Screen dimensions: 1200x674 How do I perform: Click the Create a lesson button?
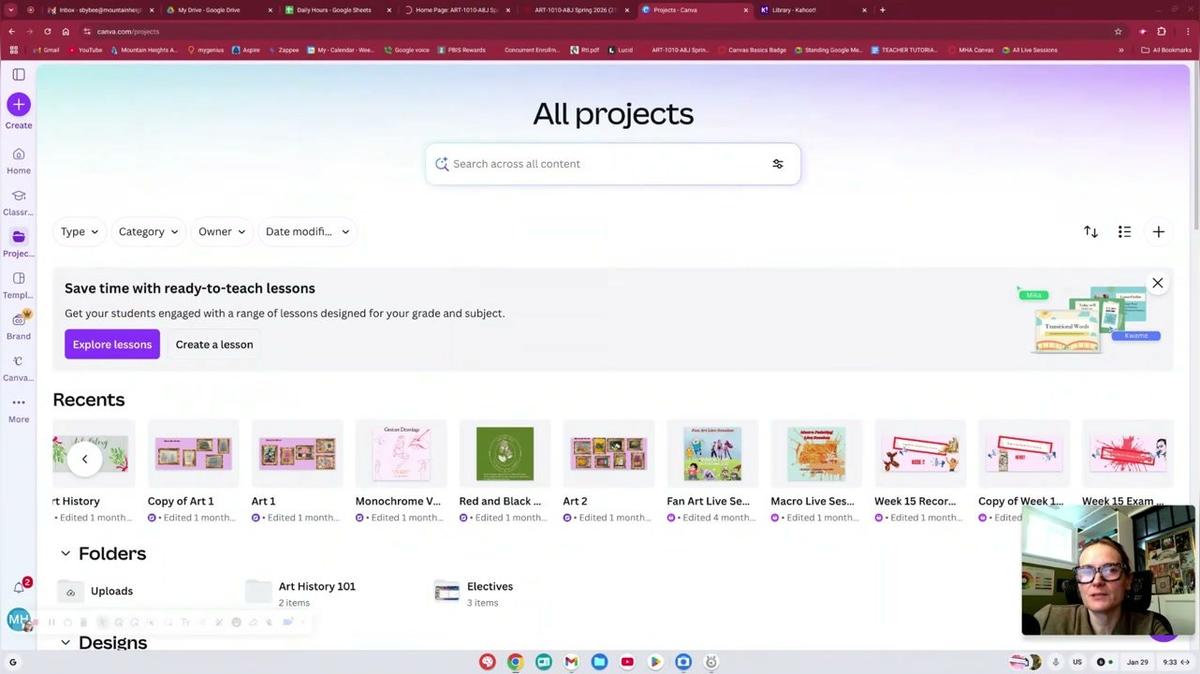click(x=214, y=344)
